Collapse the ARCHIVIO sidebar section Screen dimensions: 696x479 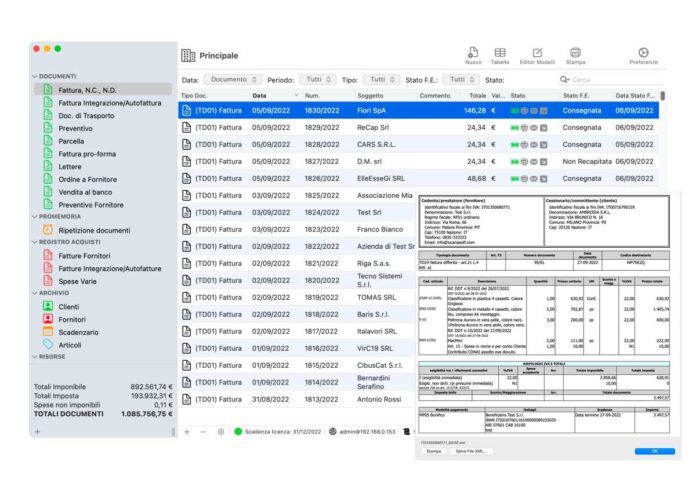pyautogui.click(x=35, y=293)
